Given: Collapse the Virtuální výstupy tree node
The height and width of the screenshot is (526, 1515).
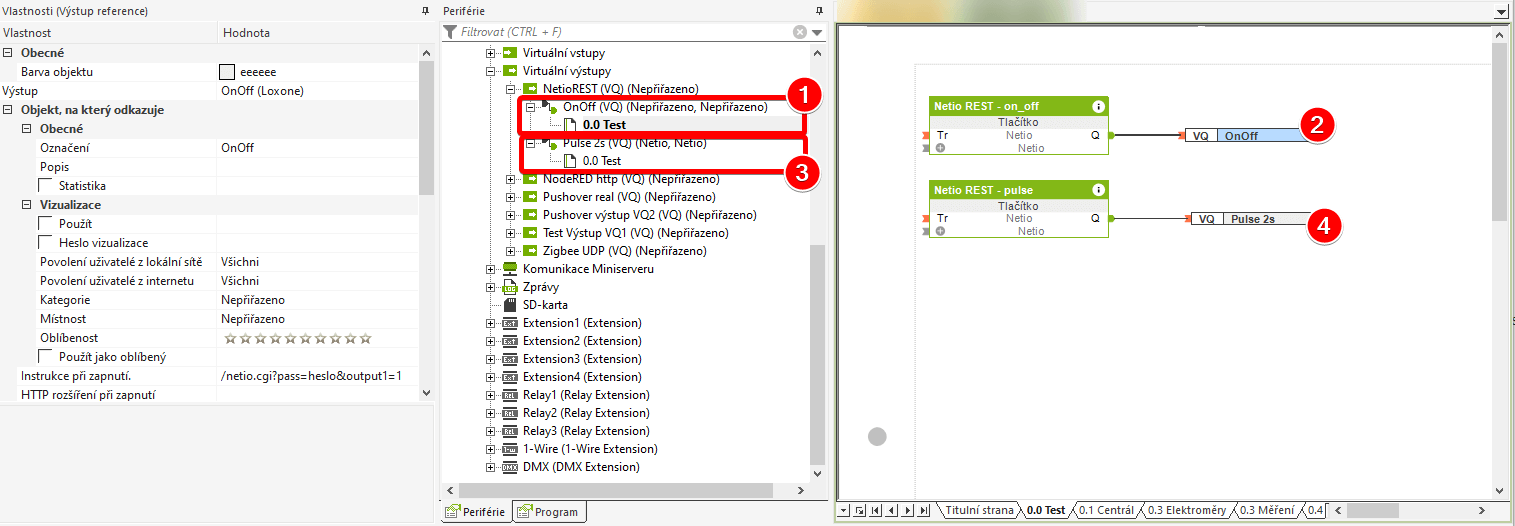Looking at the screenshot, I should coord(491,71).
